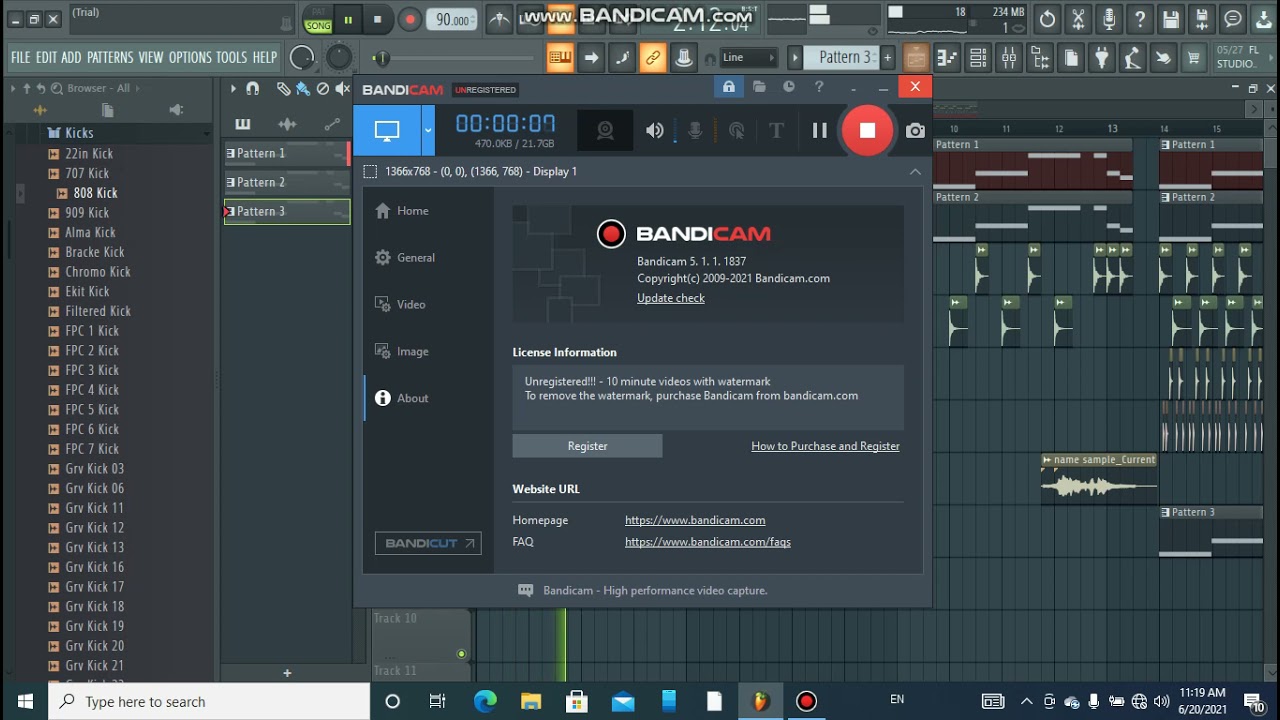Adjust the main volume knob
This screenshot has width=1280, height=720.
pos(302,58)
